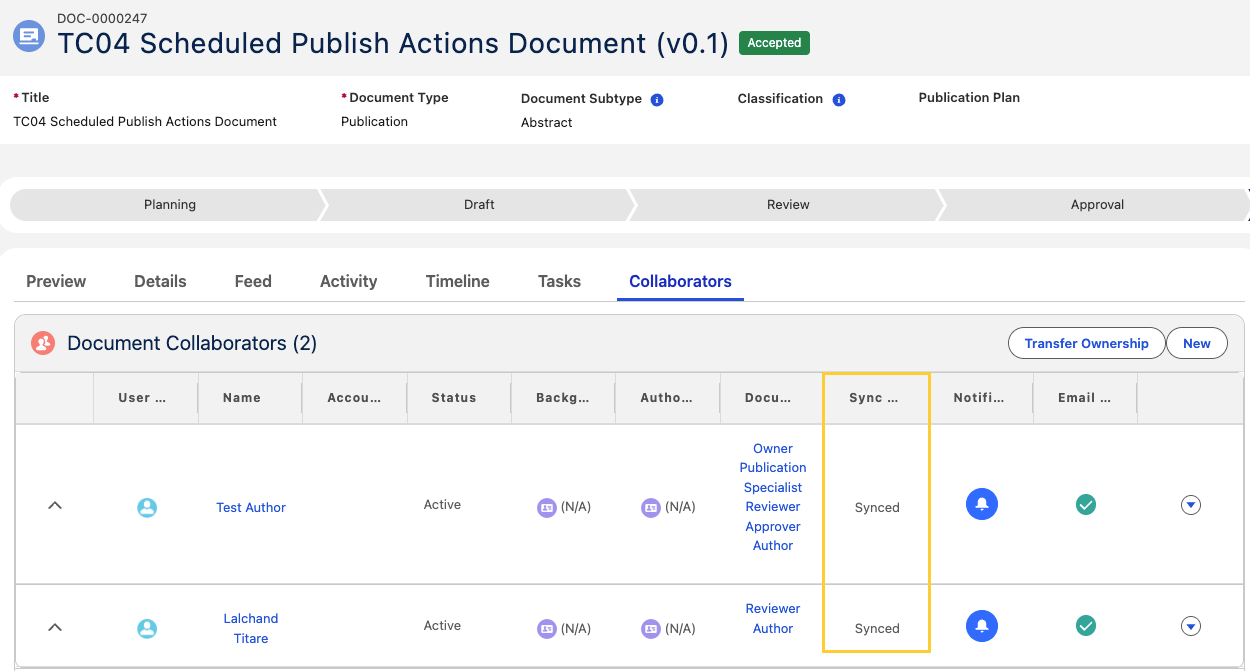Viewport: 1250px width, 671px height.
Task: Click the New collaborator button
Action: click(1197, 343)
